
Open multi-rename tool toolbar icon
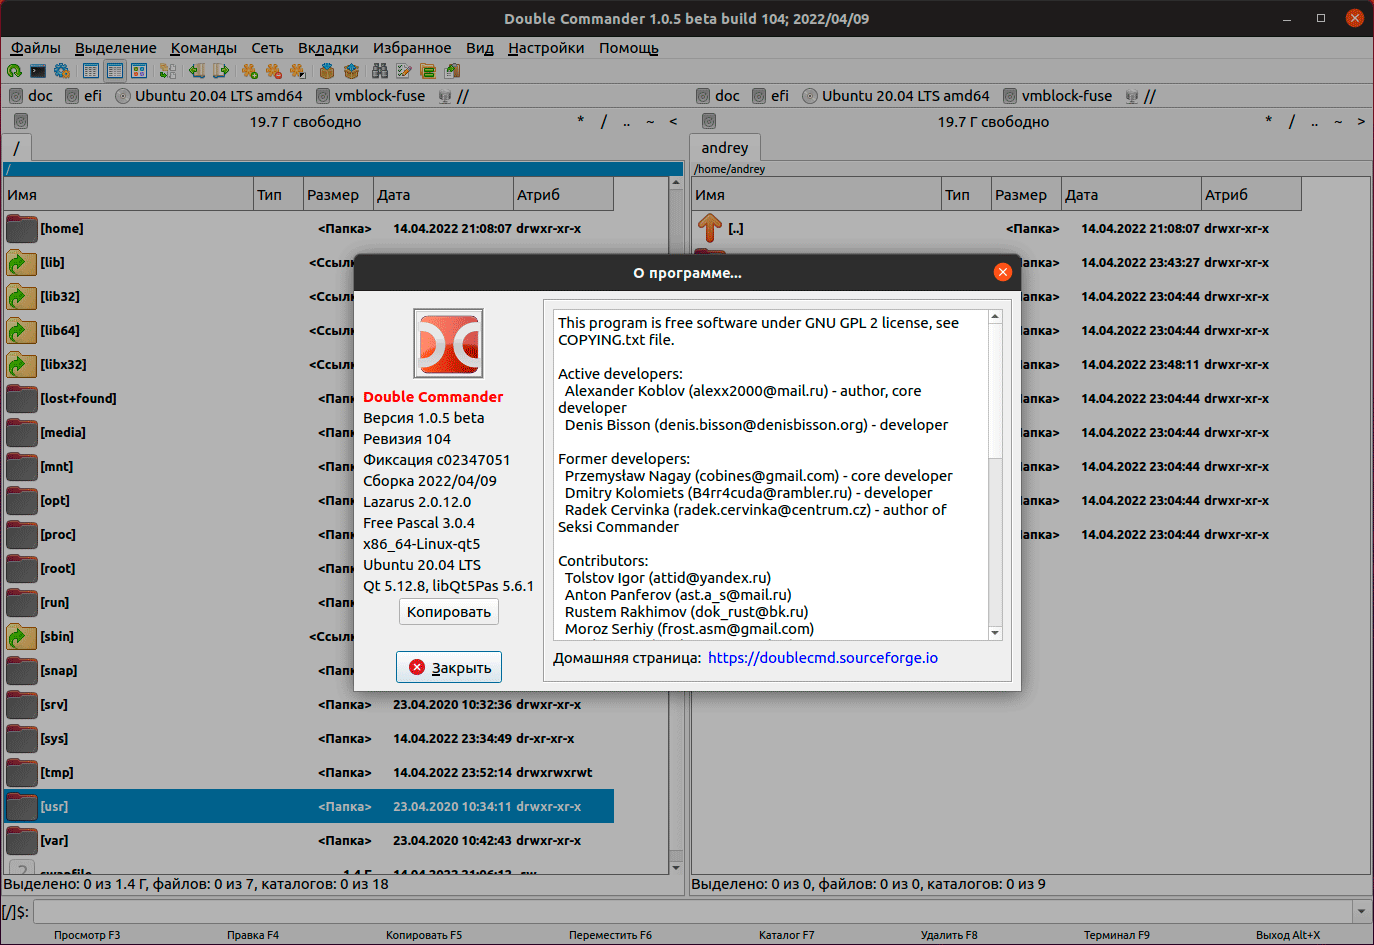[404, 71]
